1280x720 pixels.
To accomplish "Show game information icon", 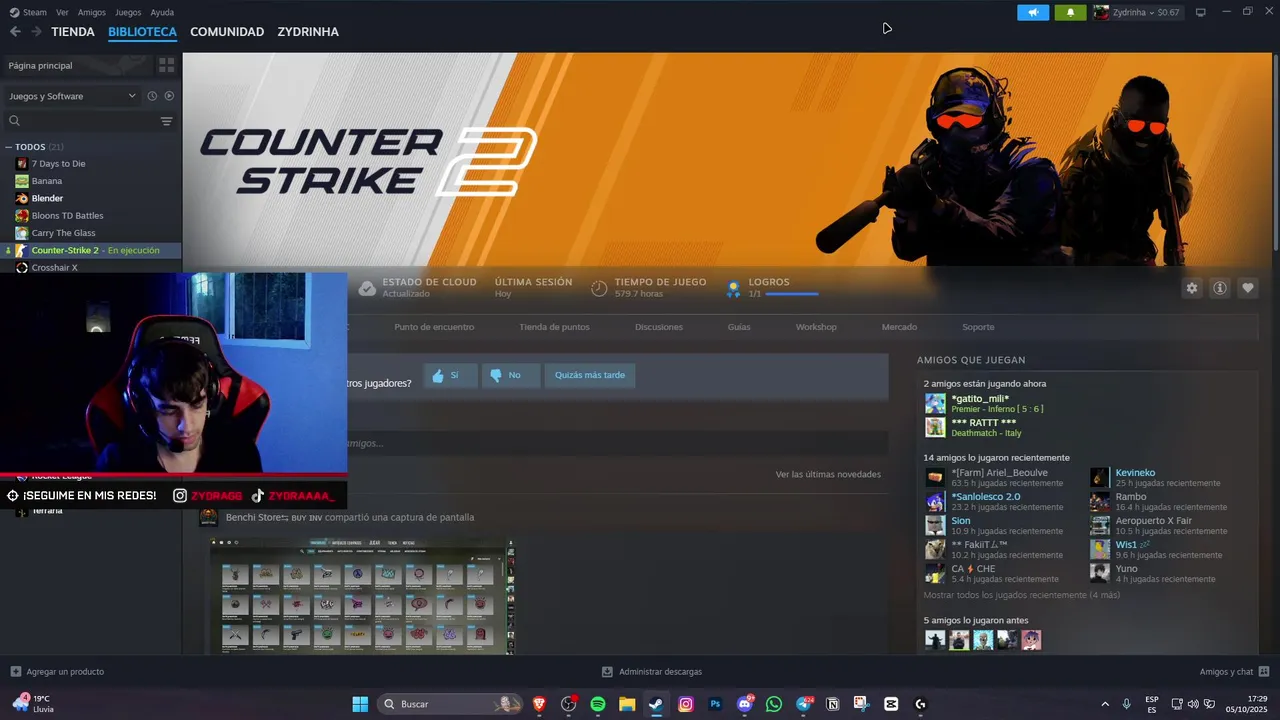I will 1220,288.
